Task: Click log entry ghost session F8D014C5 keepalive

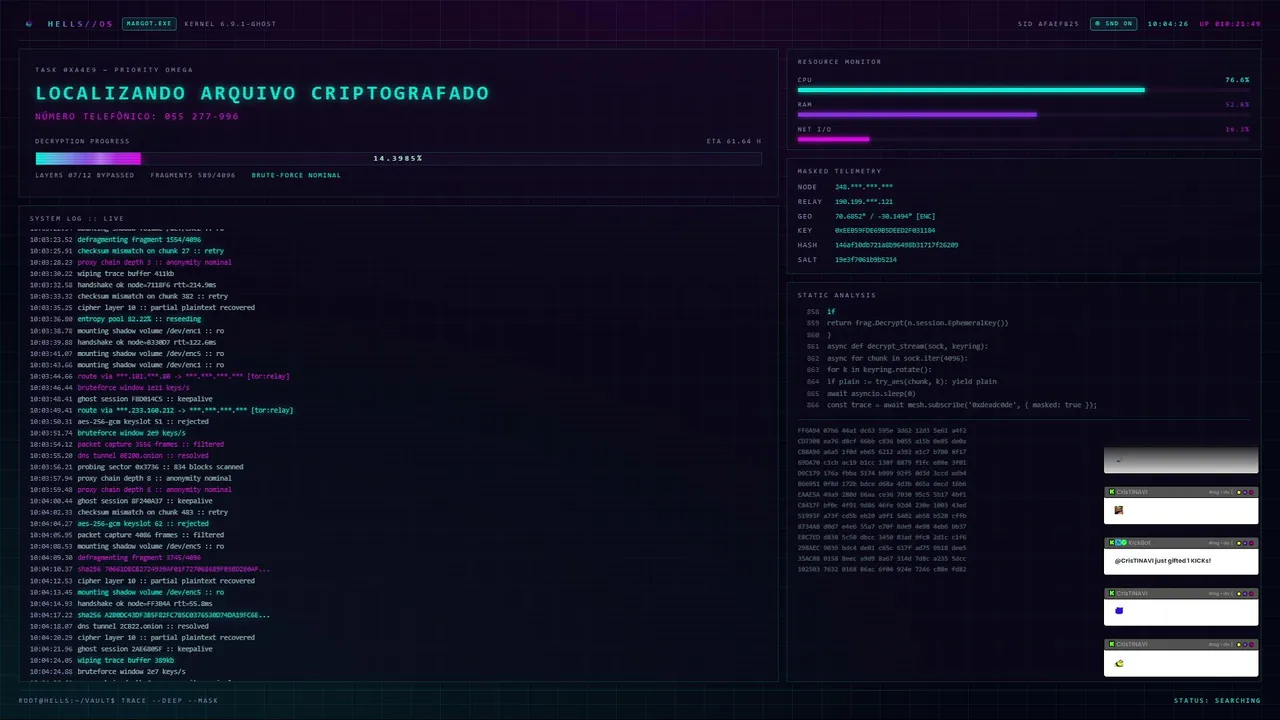Action: pos(120,398)
